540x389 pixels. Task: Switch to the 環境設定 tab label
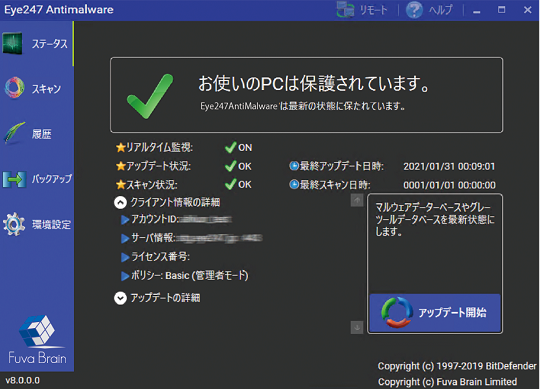pos(51,224)
